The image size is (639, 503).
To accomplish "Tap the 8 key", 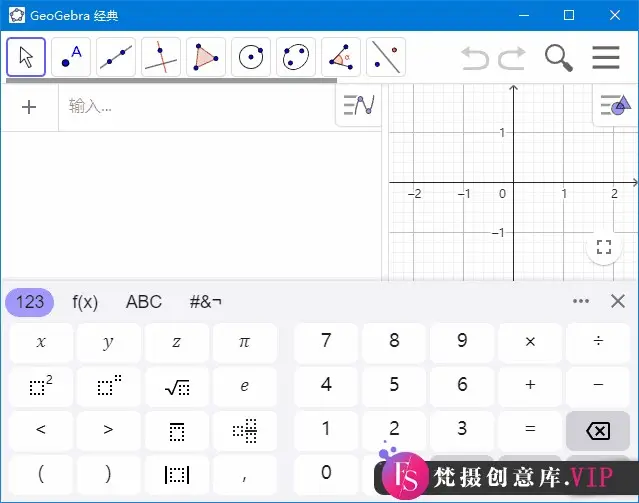I will point(394,342).
